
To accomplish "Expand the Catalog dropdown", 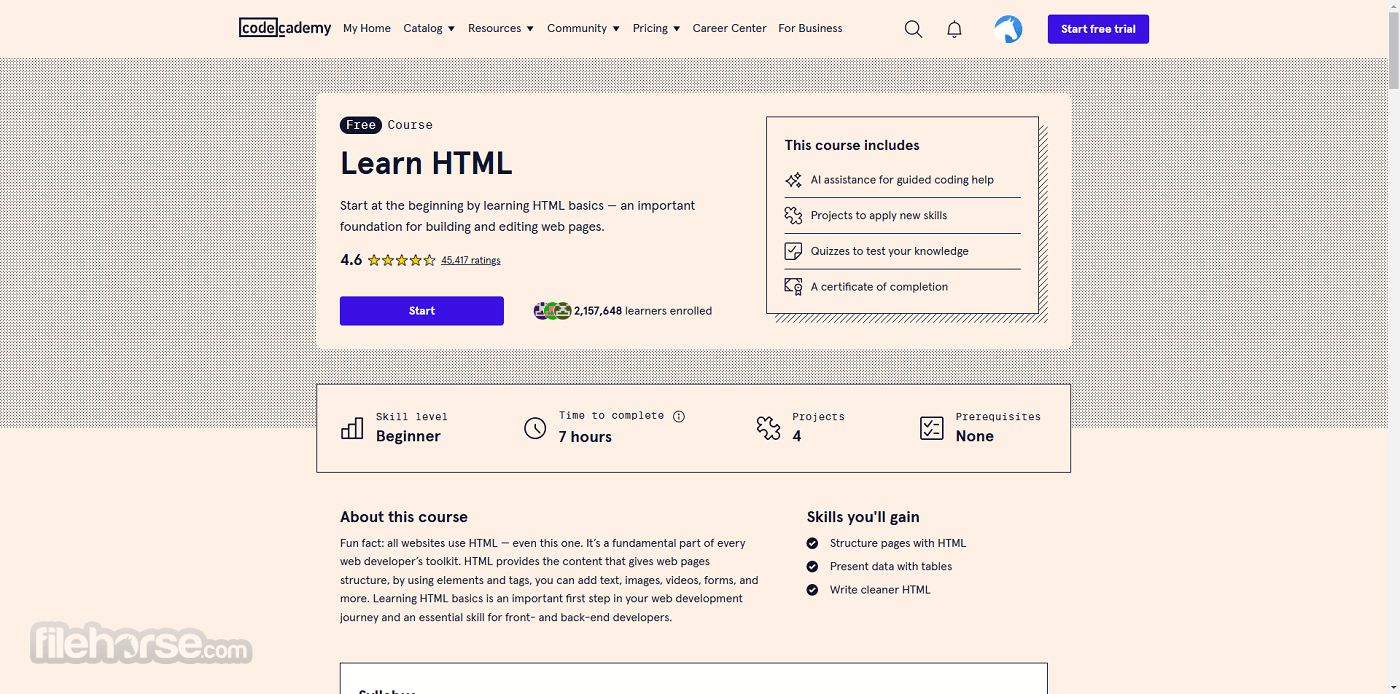I will 429,28.
